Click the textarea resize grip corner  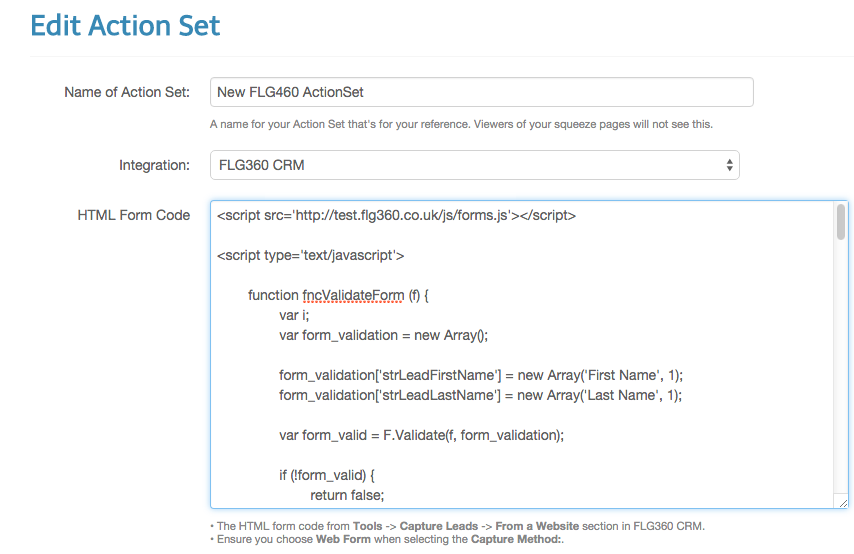[843, 503]
